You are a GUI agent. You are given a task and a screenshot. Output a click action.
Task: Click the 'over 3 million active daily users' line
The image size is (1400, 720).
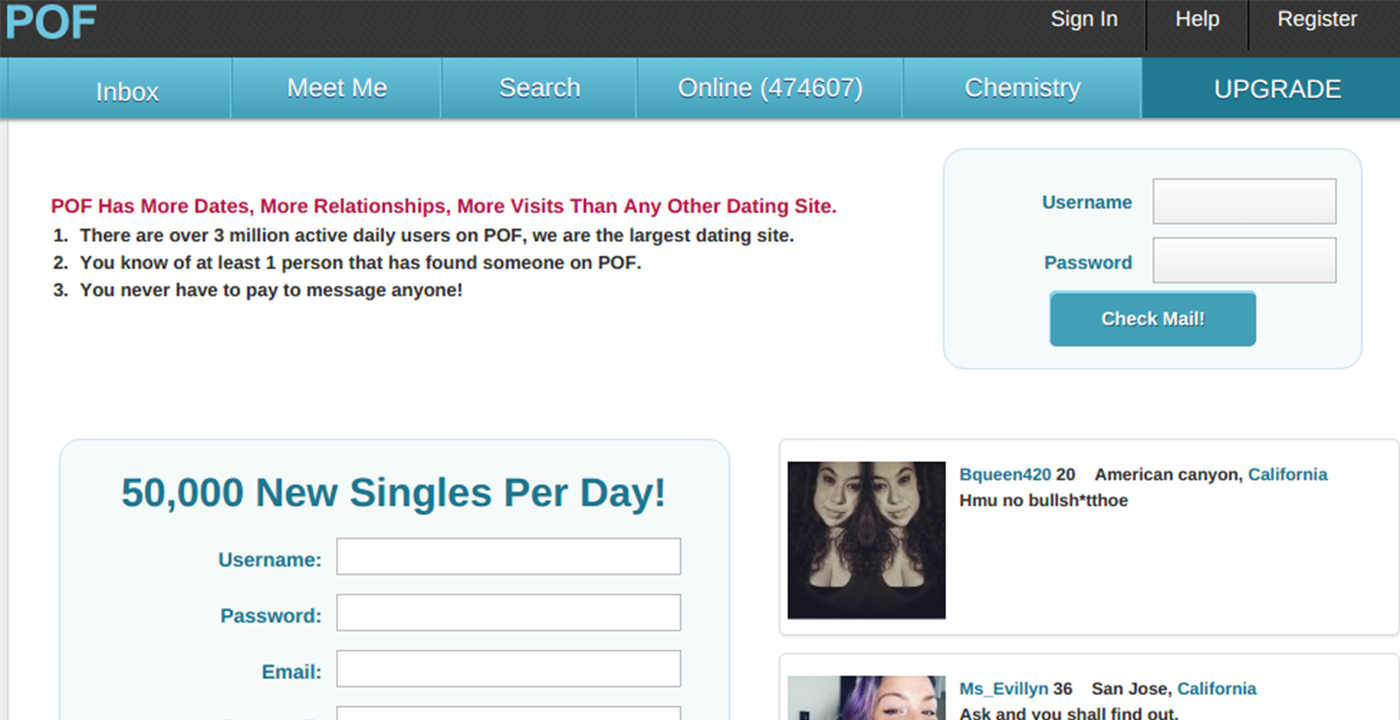pyautogui.click(x=437, y=236)
